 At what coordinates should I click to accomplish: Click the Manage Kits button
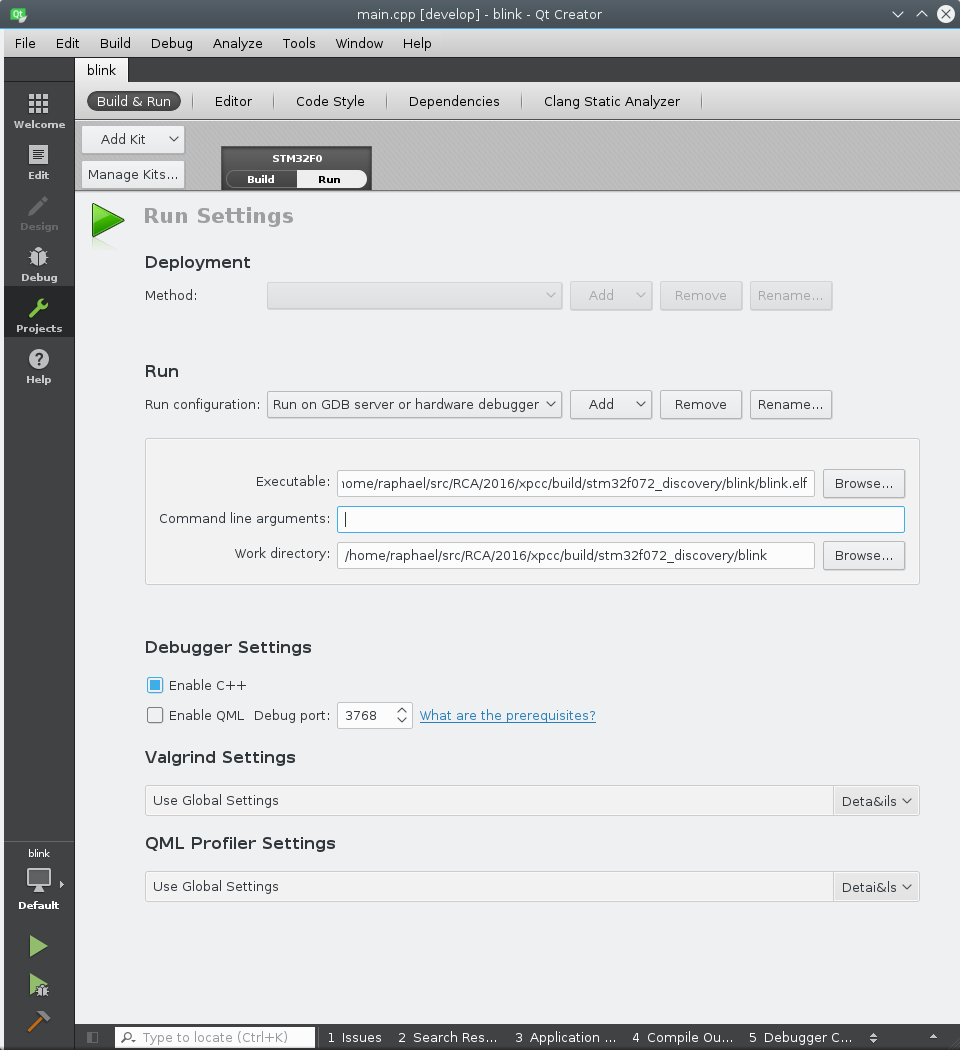(133, 175)
